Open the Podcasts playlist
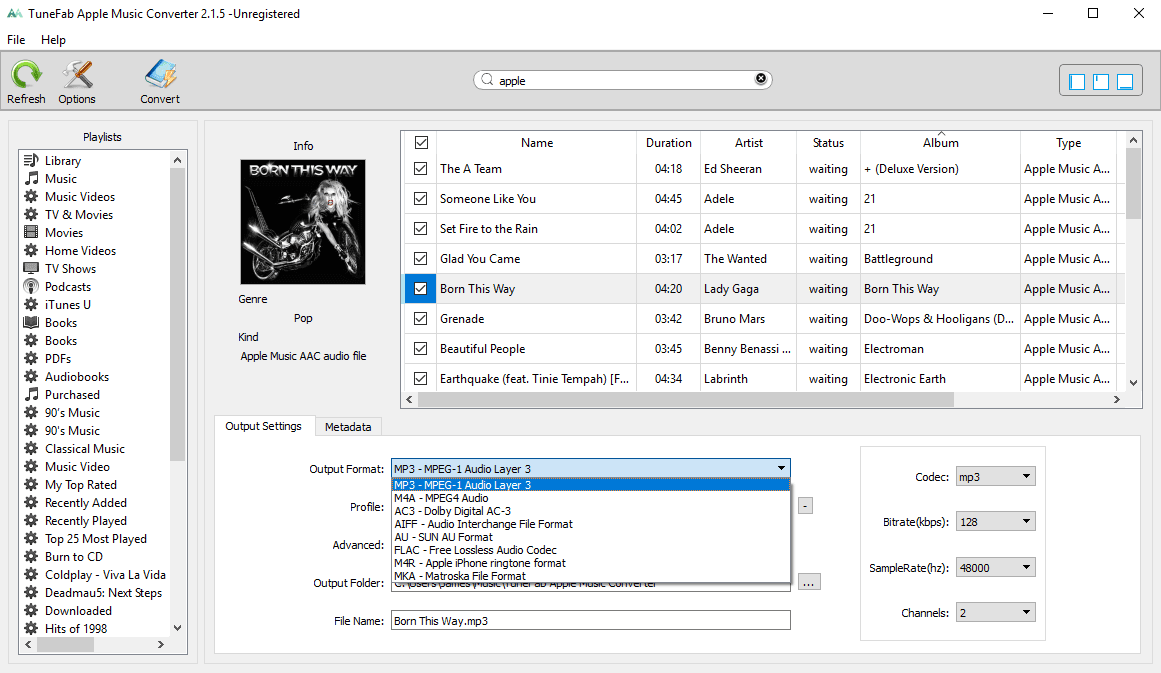Image resolution: width=1161 pixels, height=673 pixels. (x=67, y=287)
